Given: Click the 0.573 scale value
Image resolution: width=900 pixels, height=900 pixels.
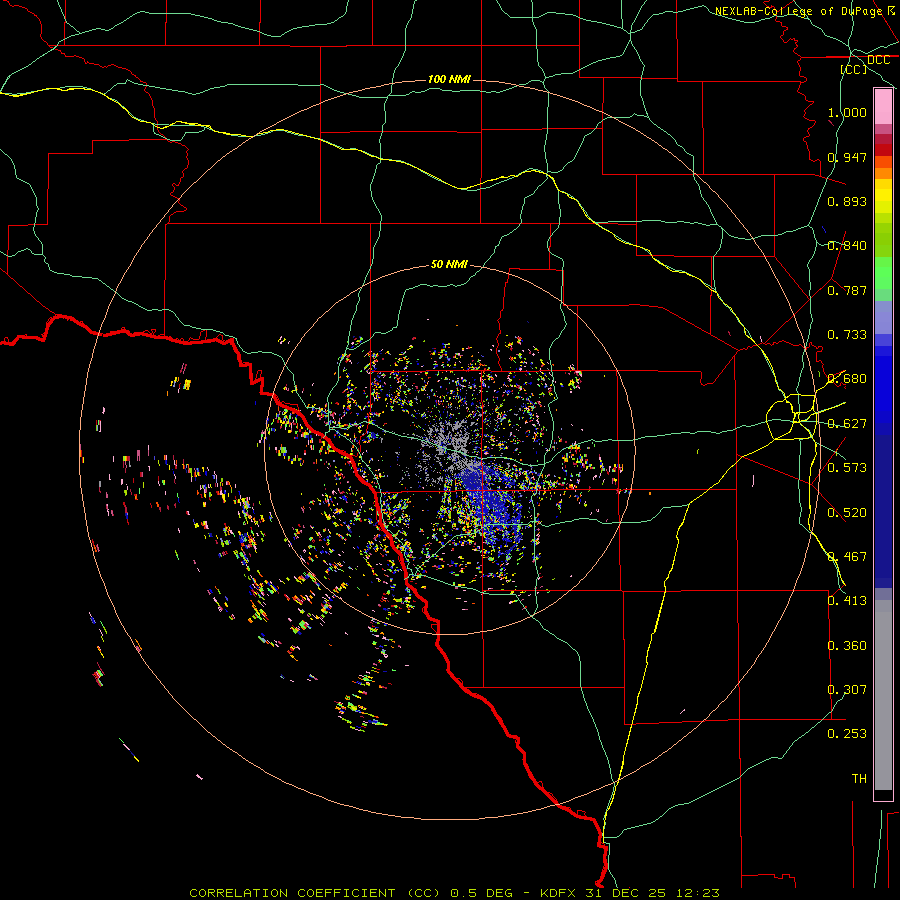Looking at the screenshot, I should 847,468.
